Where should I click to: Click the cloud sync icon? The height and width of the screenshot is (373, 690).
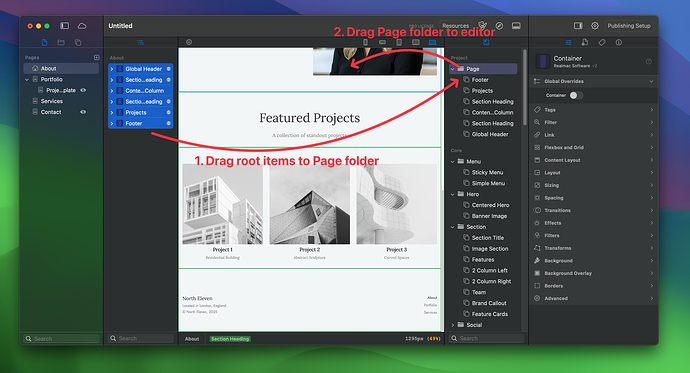pyautogui.click(x=82, y=26)
